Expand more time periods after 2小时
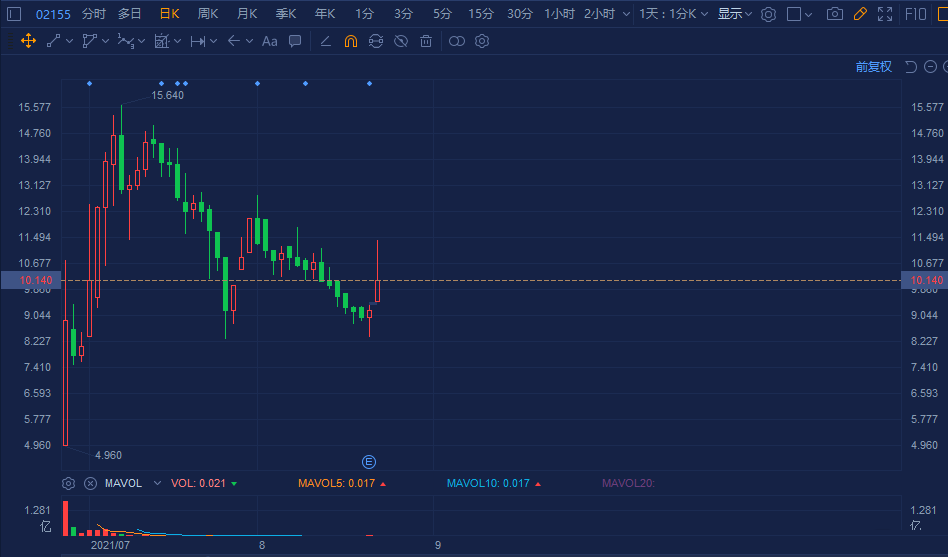Screen dimensions: 948x557 [626, 14]
